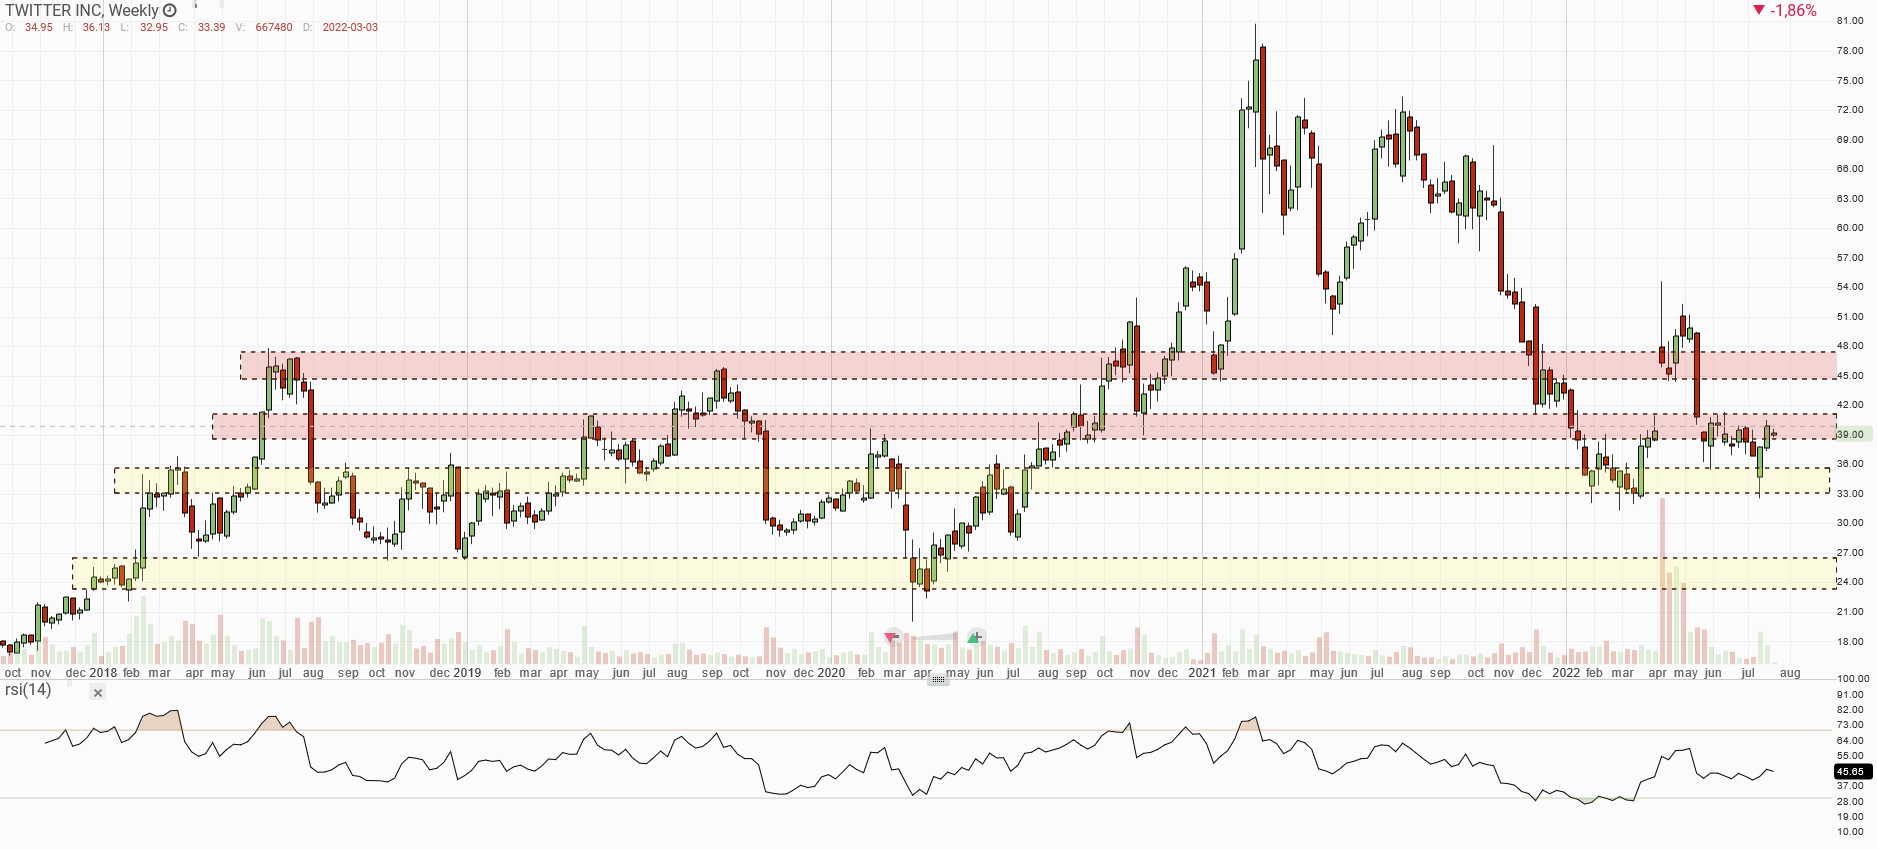Click the 2018 label on time axis
Image resolution: width=1877 pixels, height=849 pixels.
(x=103, y=673)
